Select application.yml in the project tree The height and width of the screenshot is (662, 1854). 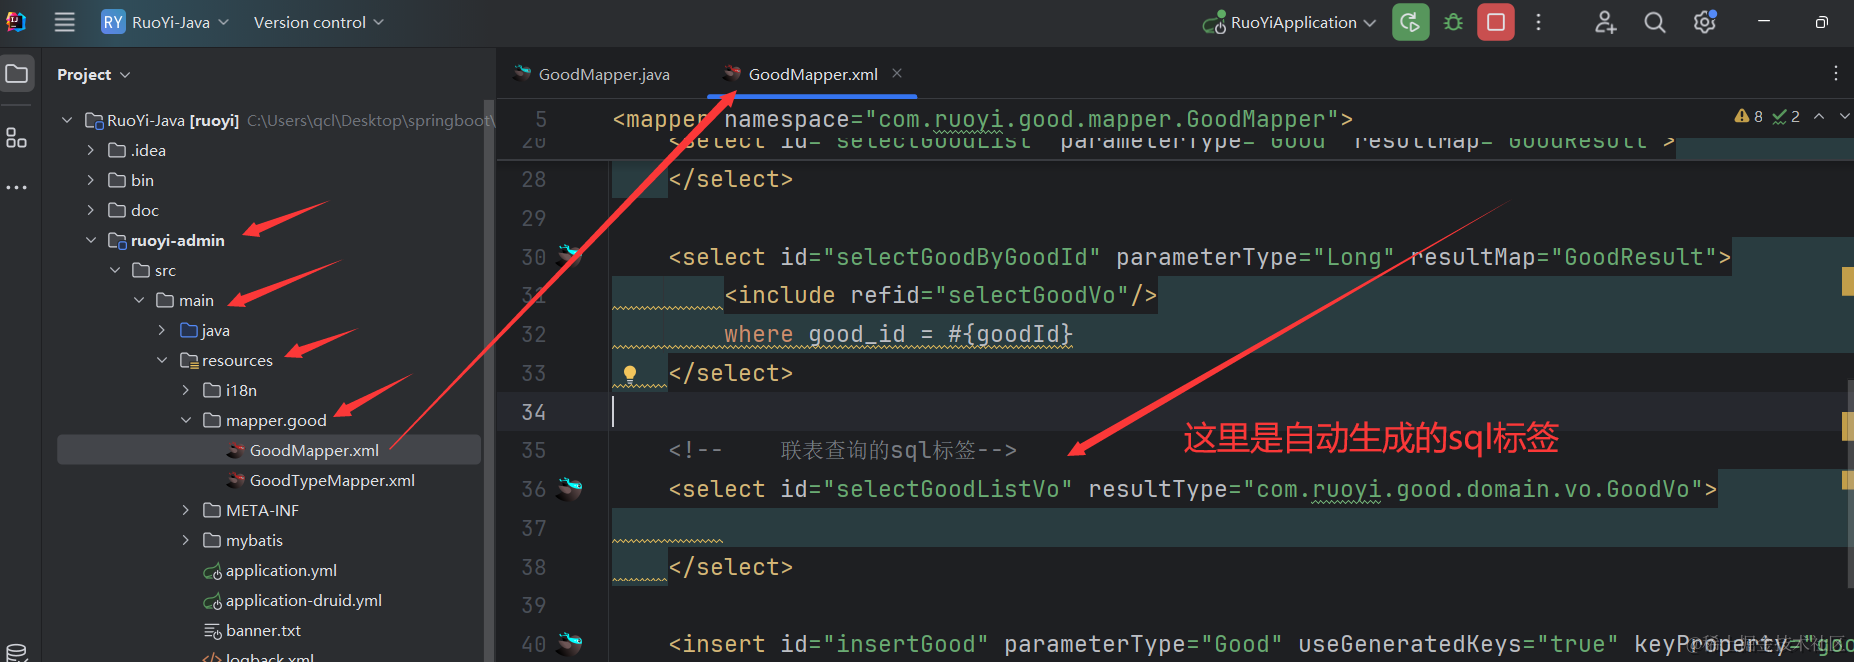click(280, 570)
